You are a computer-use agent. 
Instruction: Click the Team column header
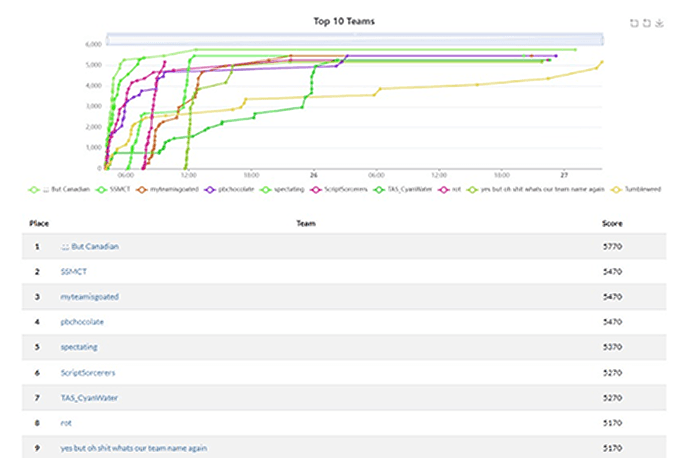(306, 223)
